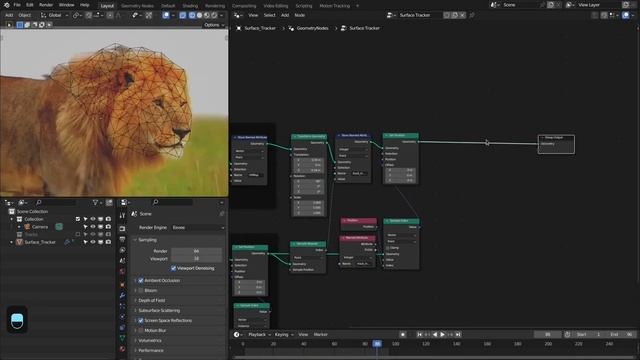
Task: Open the Tool properties tab icon
Action: 122,216
